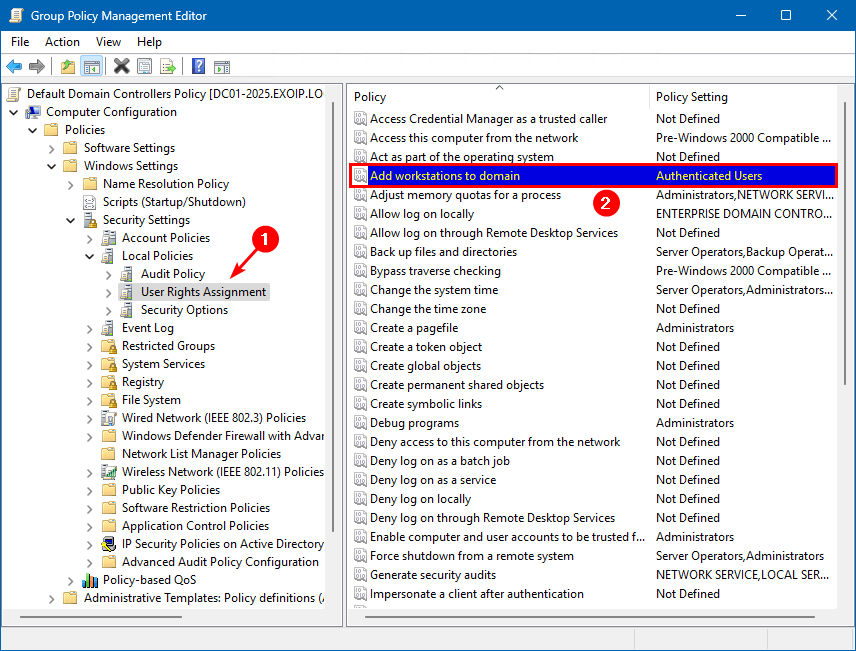Expand the Audit Policy tree node
The height and width of the screenshot is (651, 856).
click(108, 274)
